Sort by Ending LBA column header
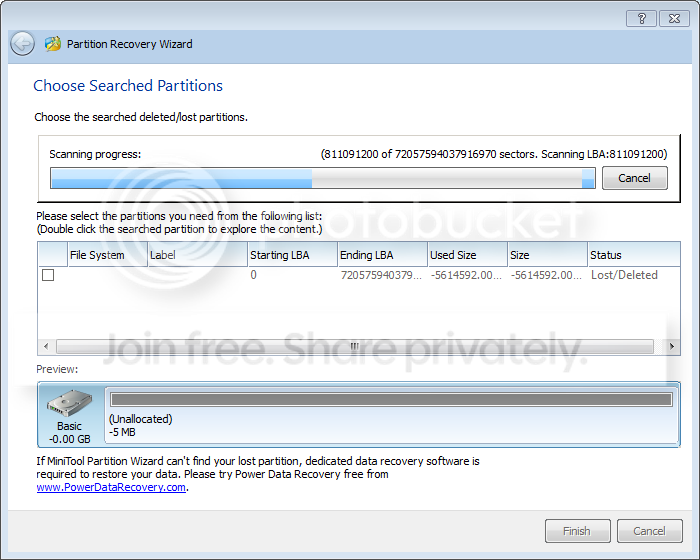Viewport: 700px width, 560px height. pos(383,255)
